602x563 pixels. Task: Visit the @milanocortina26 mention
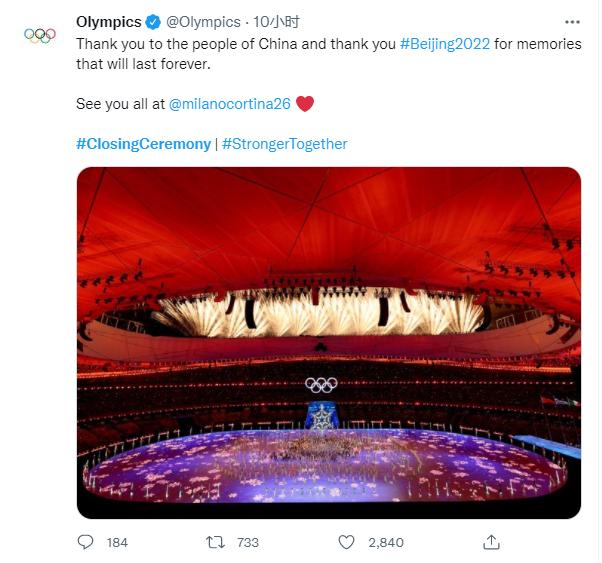coord(230,103)
